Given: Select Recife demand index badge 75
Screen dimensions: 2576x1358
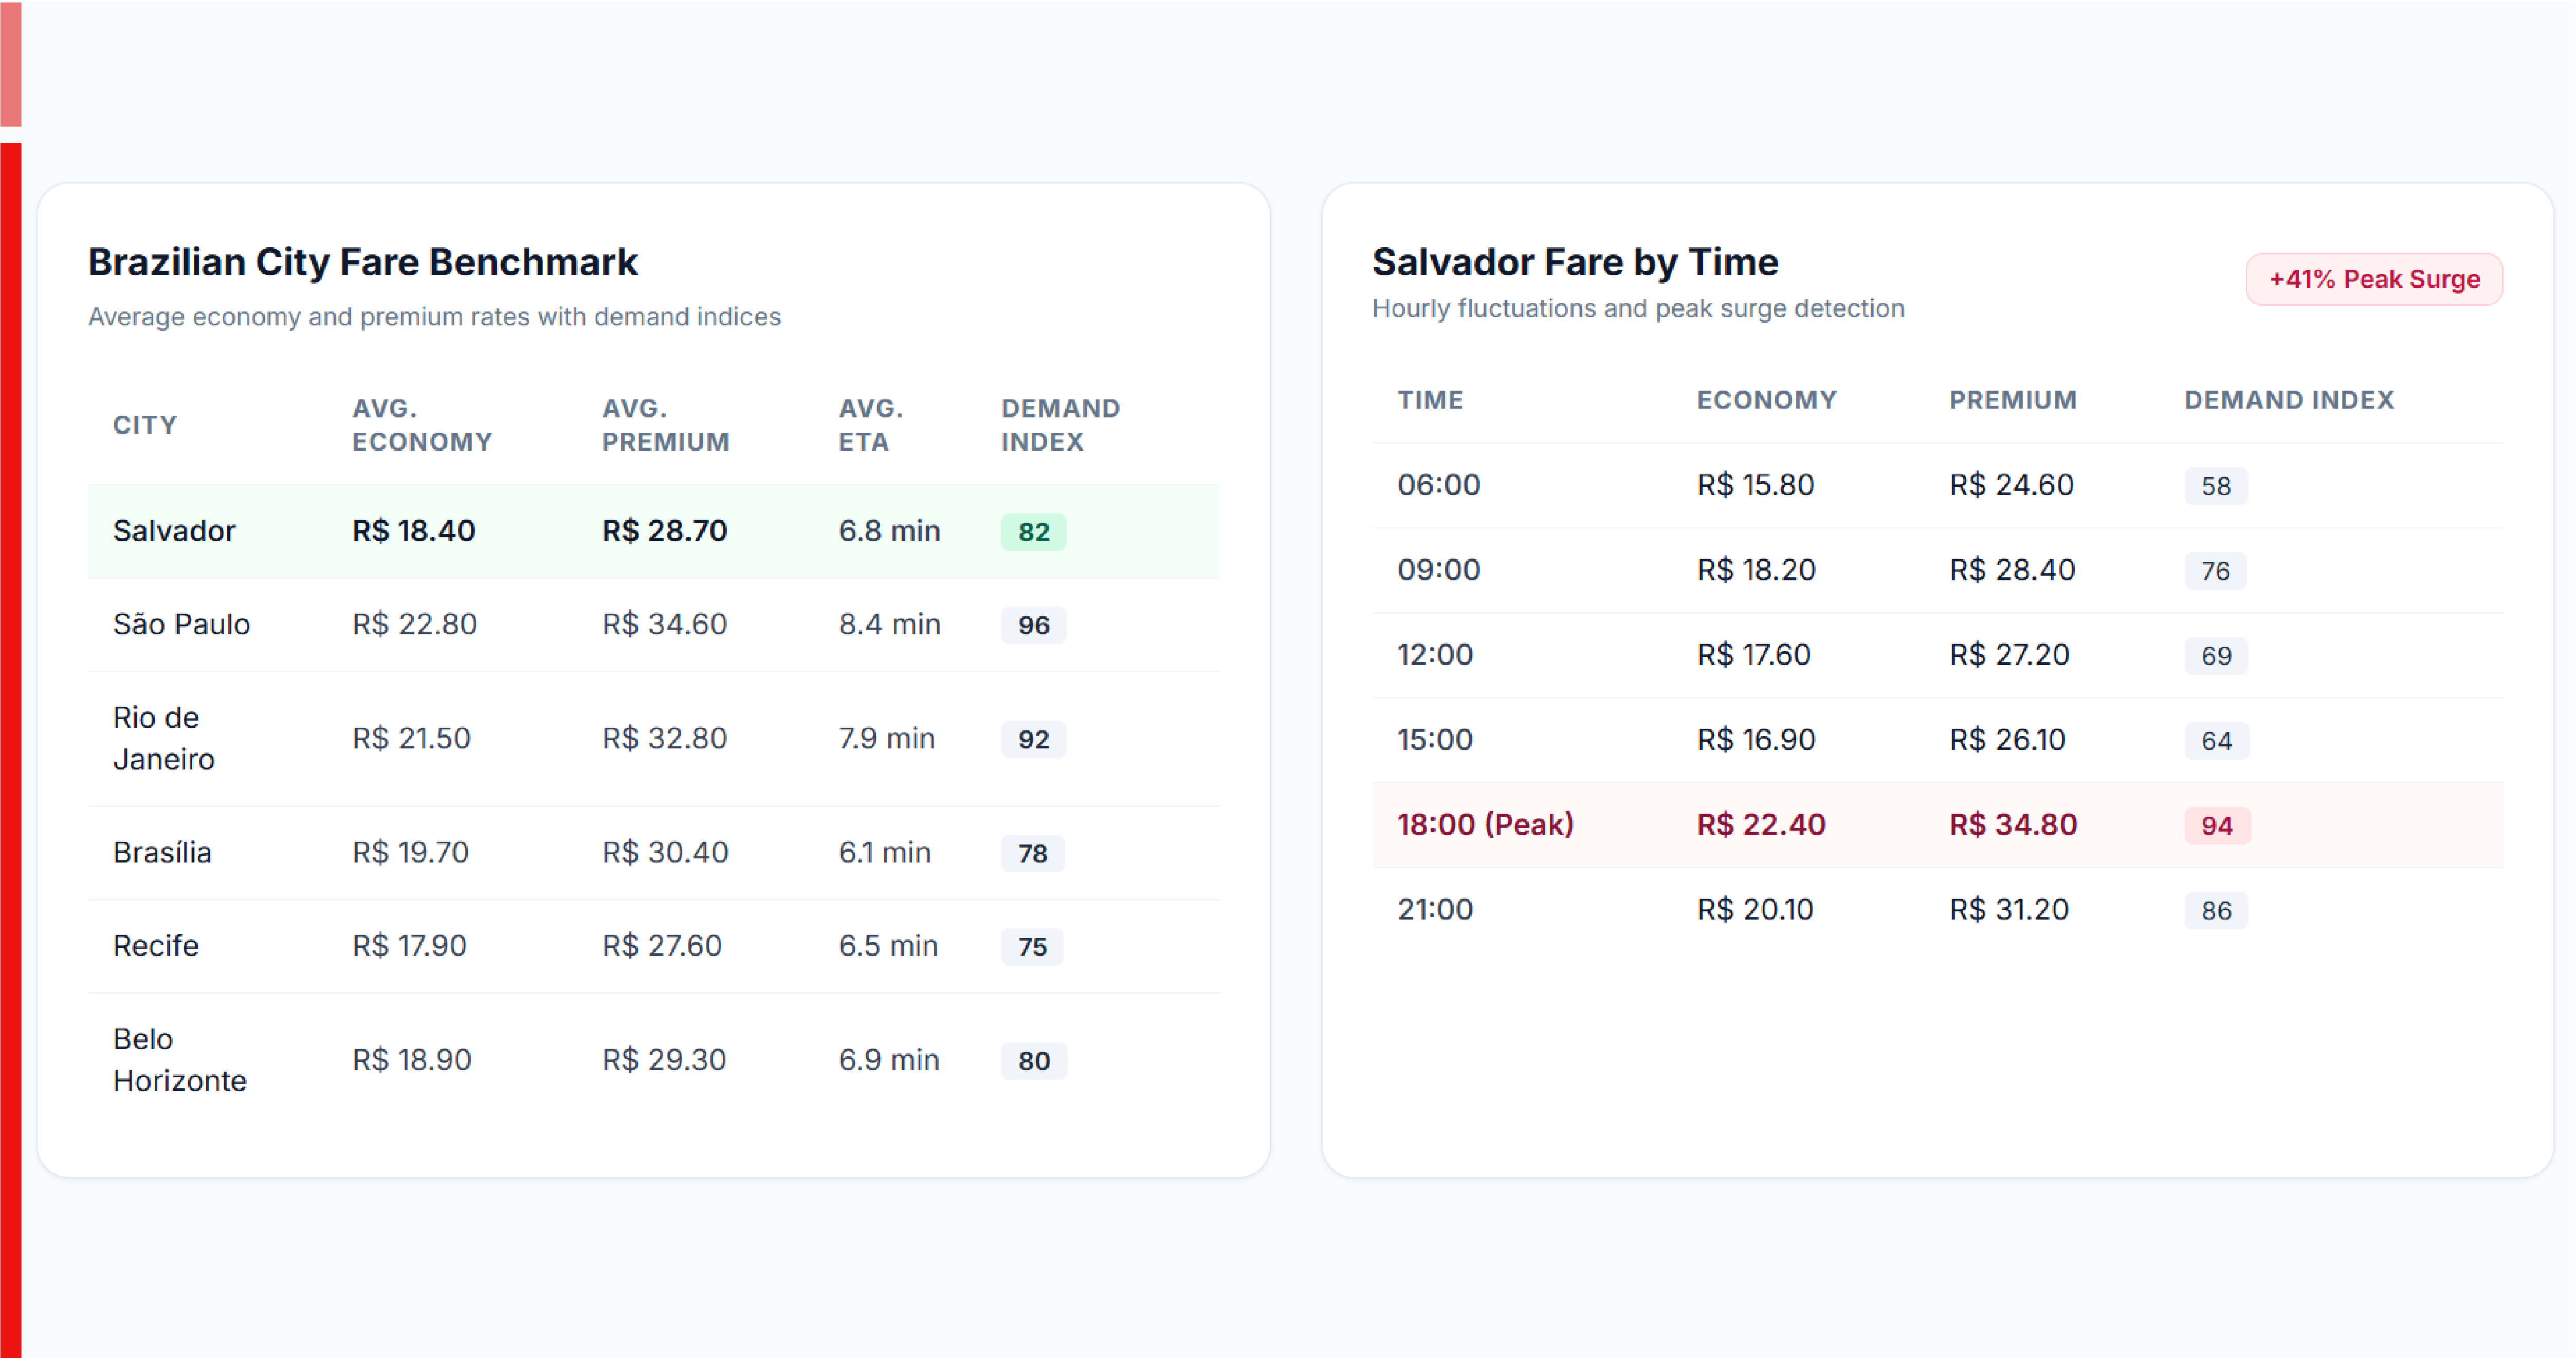Looking at the screenshot, I should click(1032, 946).
